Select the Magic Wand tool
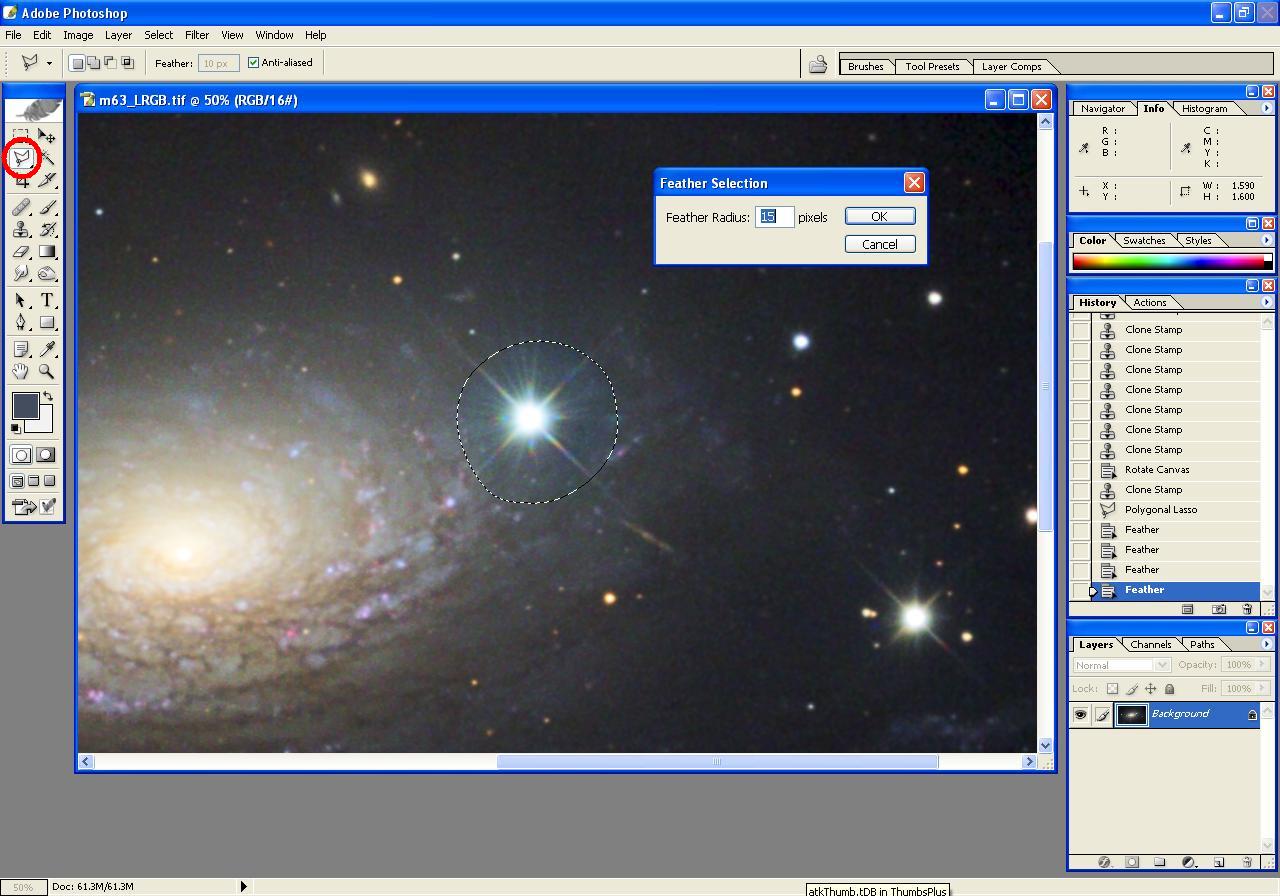This screenshot has height=896, width=1280. [x=47, y=158]
